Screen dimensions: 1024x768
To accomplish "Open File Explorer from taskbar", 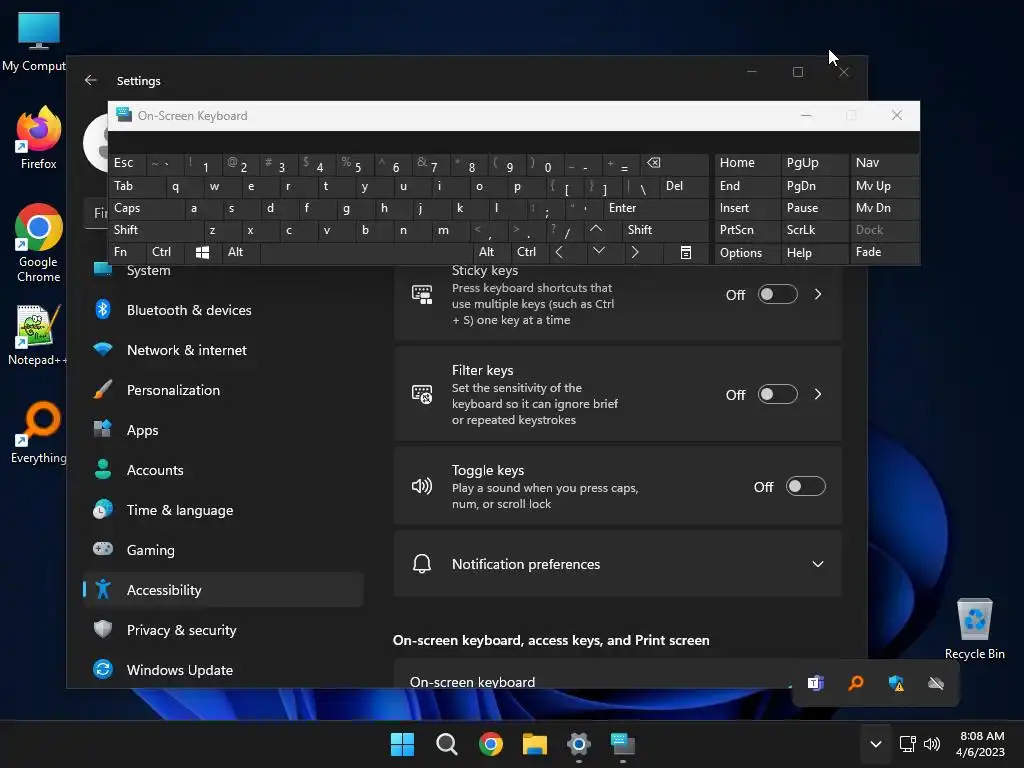I will tap(535, 744).
